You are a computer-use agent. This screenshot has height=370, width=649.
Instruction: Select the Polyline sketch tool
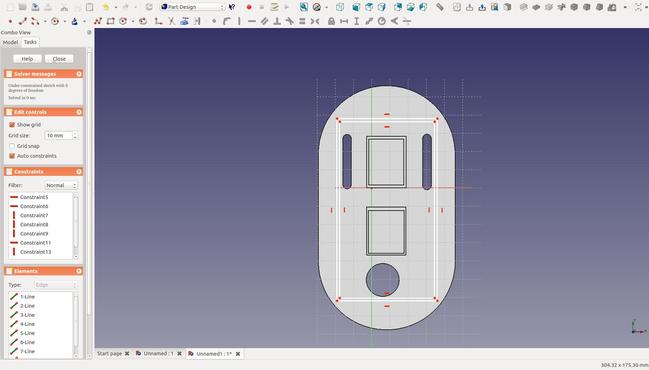point(98,21)
